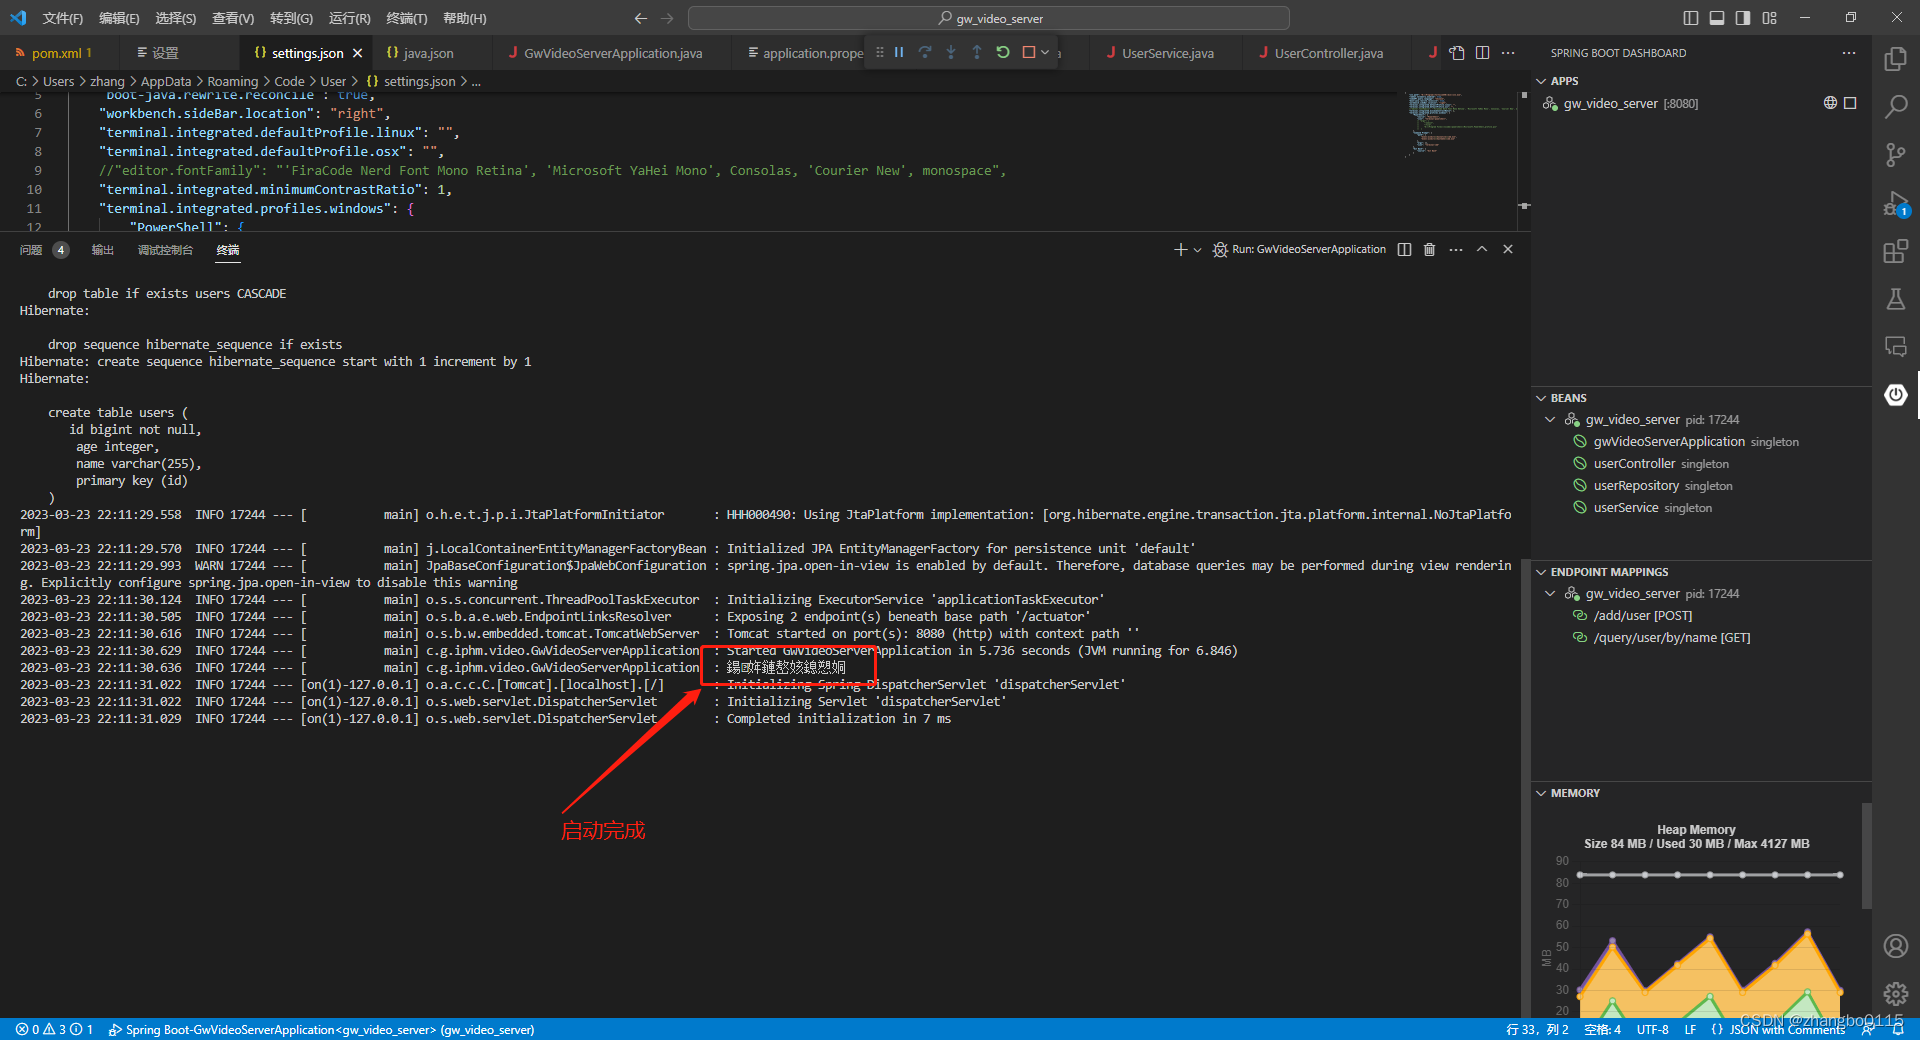This screenshot has width=1920, height=1040.
Task: Click the command center search box gw_video_server
Action: (x=989, y=18)
